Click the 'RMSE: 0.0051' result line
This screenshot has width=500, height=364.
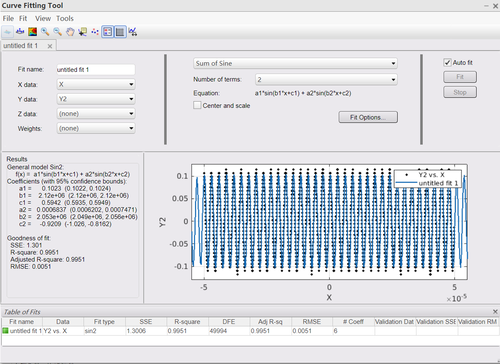pos(31,266)
